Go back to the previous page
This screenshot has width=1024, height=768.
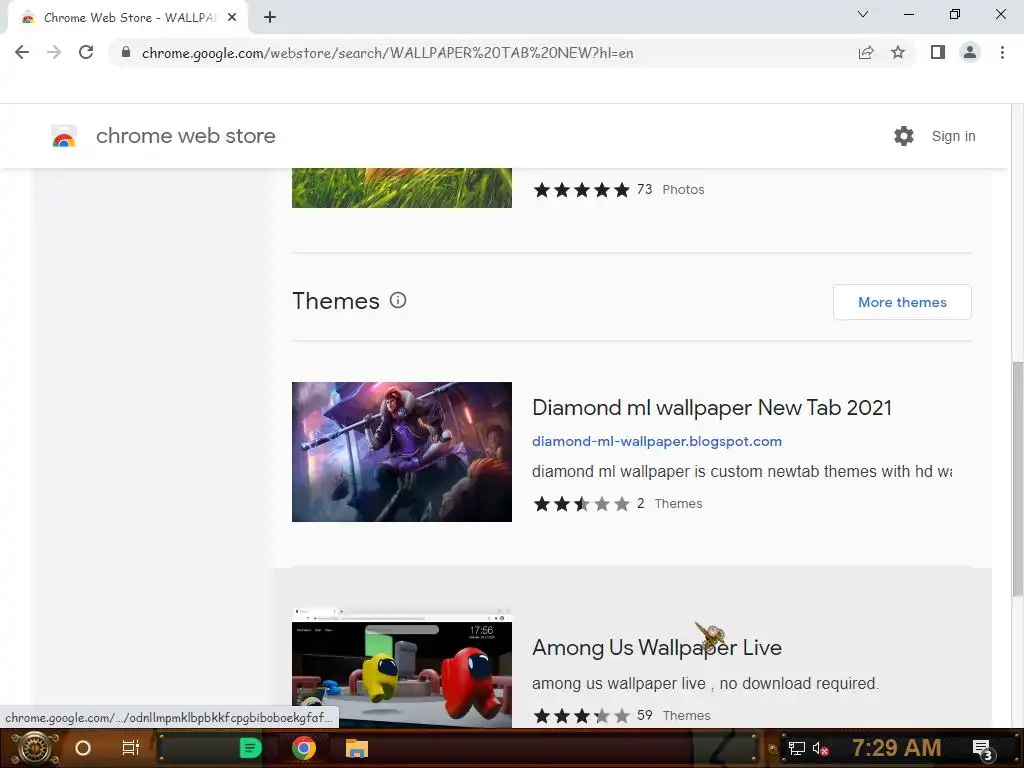coord(22,52)
